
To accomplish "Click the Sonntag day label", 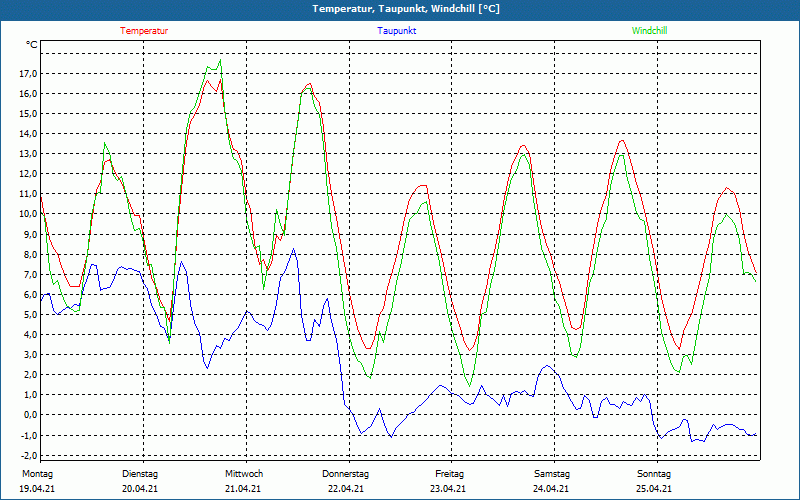I will [x=654, y=473].
